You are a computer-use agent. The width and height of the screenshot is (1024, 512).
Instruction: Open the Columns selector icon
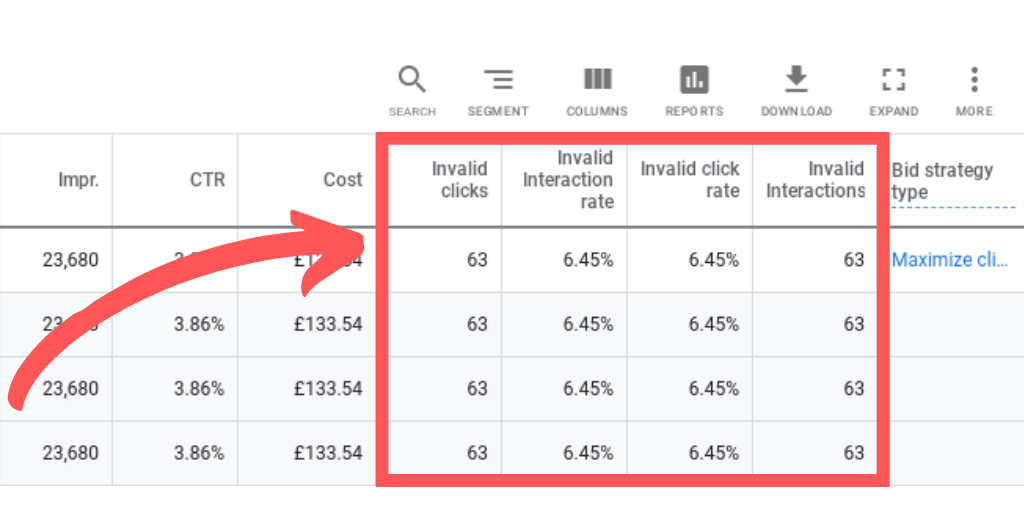[x=597, y=80]
